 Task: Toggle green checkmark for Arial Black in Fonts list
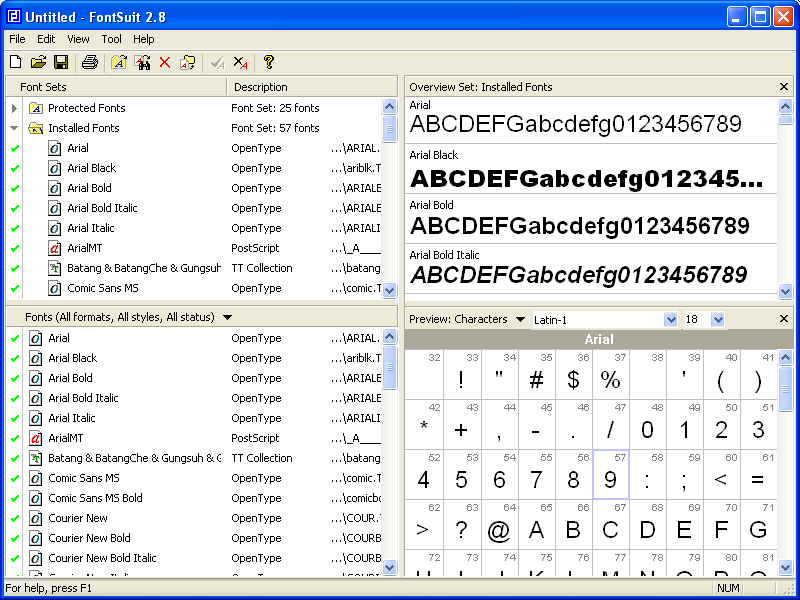coord(15,358)
